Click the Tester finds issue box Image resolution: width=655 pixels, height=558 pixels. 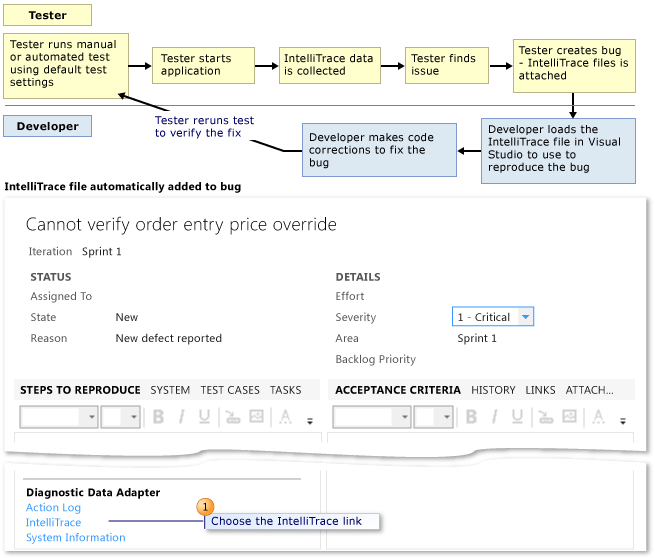pyautogui.click(x=447, y=66)
